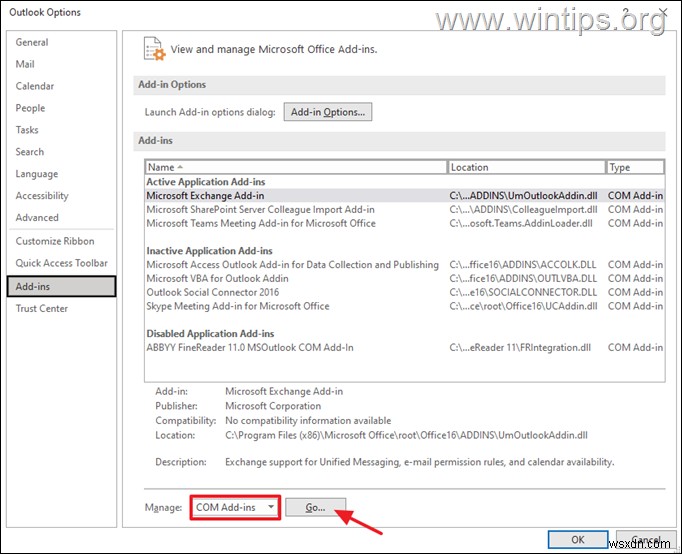Select Outlook Social Connector 2016 row
The height and width of the screenshot is (554, 682).
[x=405, y=292]
